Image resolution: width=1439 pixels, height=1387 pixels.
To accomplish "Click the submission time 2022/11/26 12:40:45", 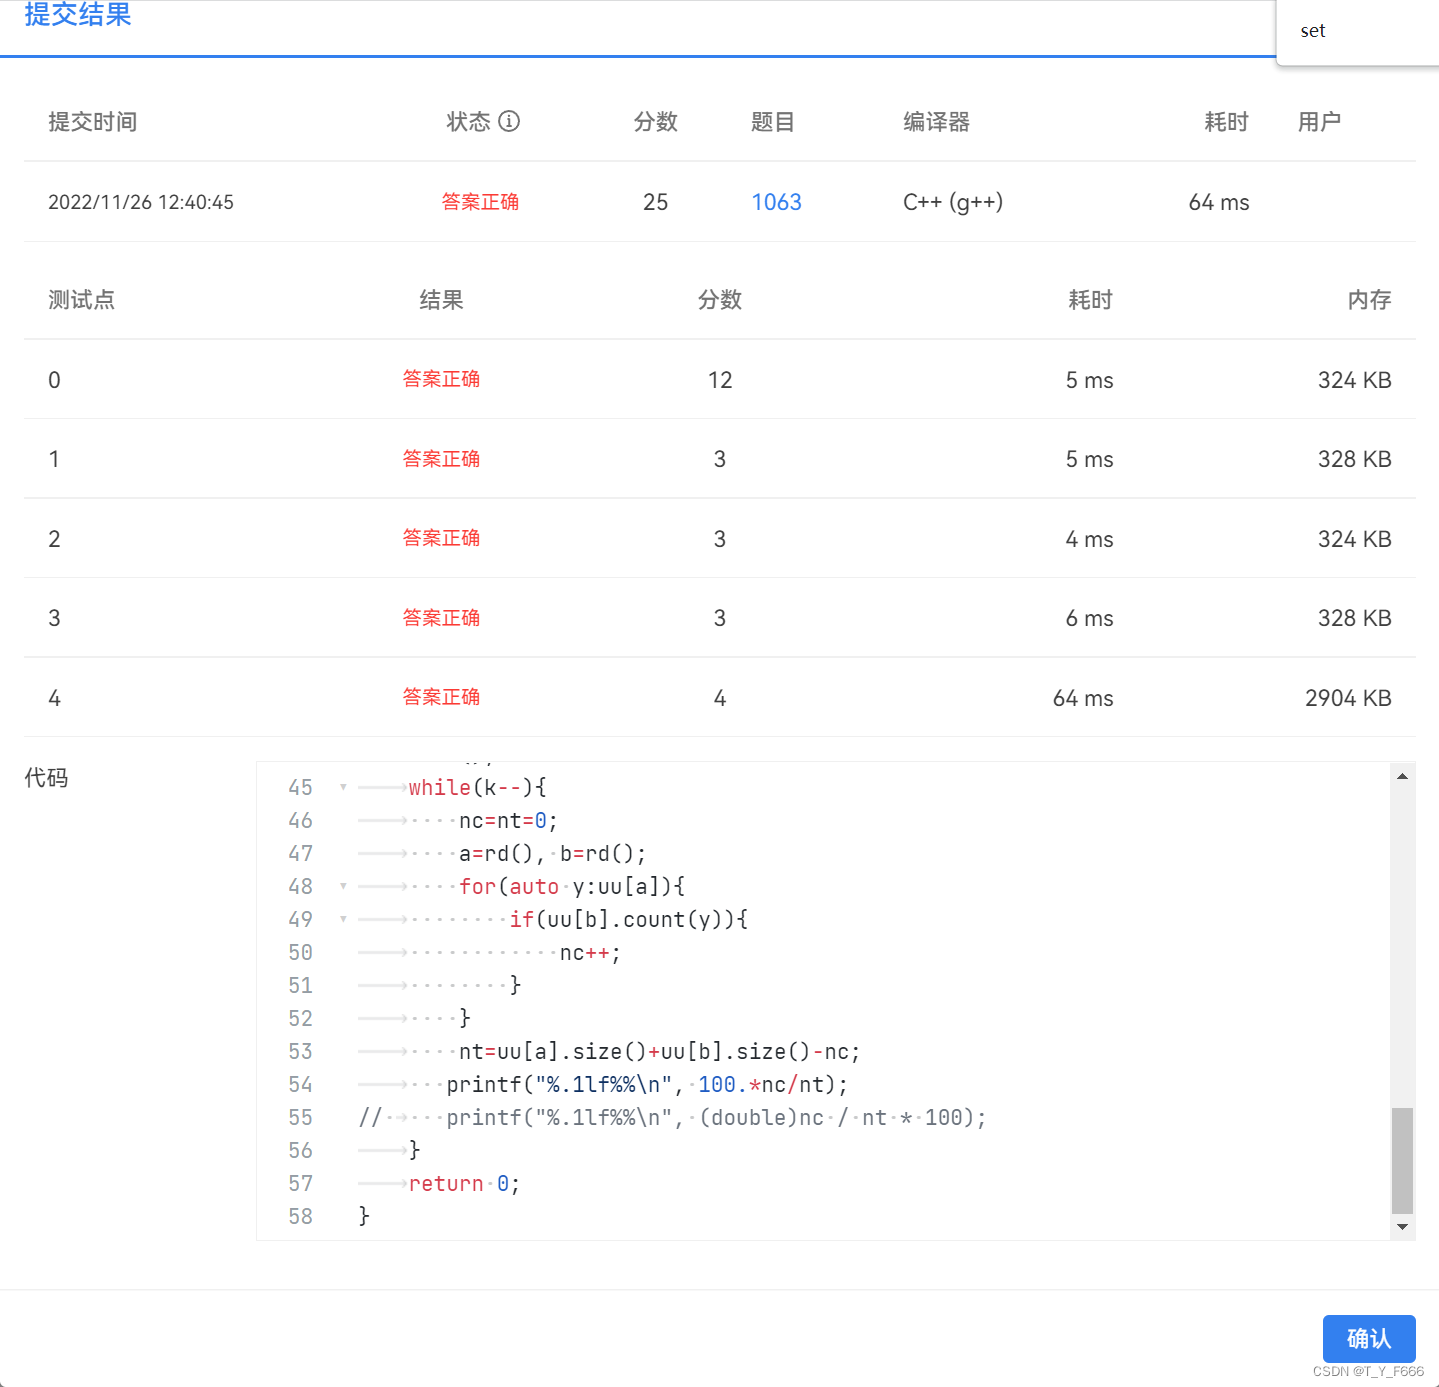I will pos(141,202).
